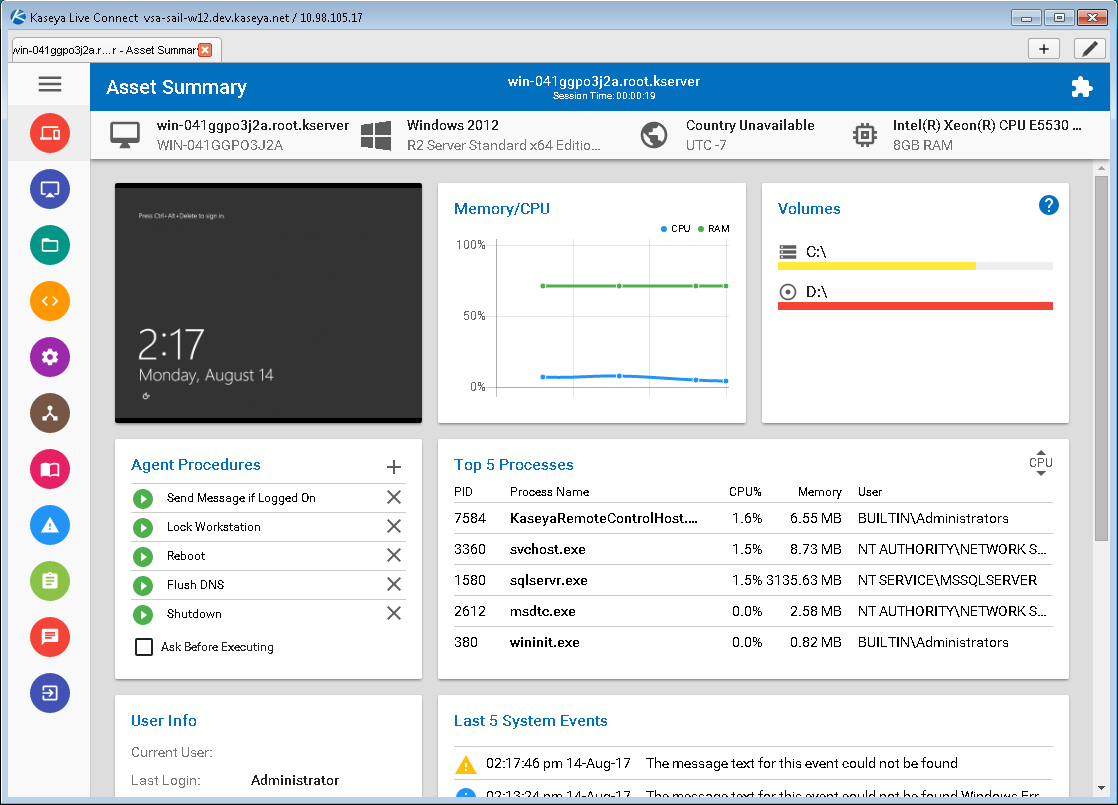Screen dimensions: 1118x805
Task: Open the hamburger navigation menu
Action: click(49, 84)
